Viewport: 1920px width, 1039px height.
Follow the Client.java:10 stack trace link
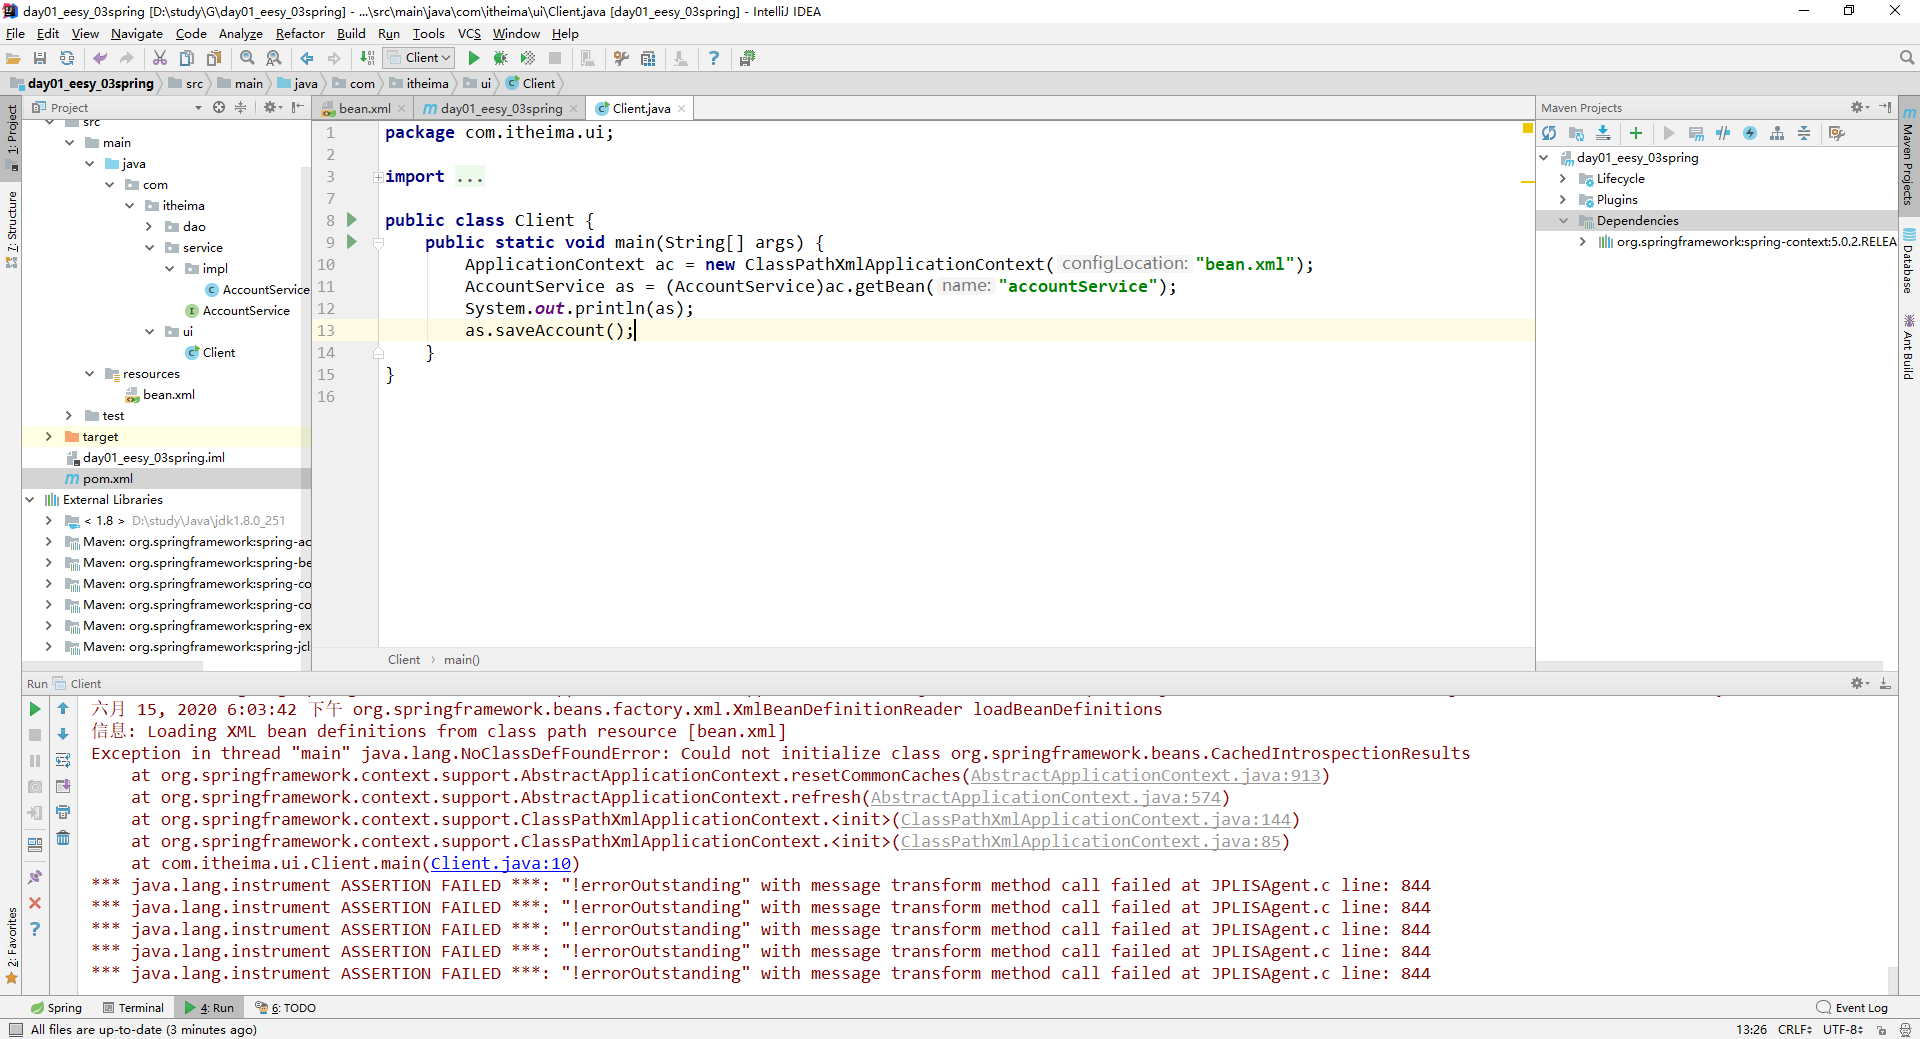click(501, 863)
